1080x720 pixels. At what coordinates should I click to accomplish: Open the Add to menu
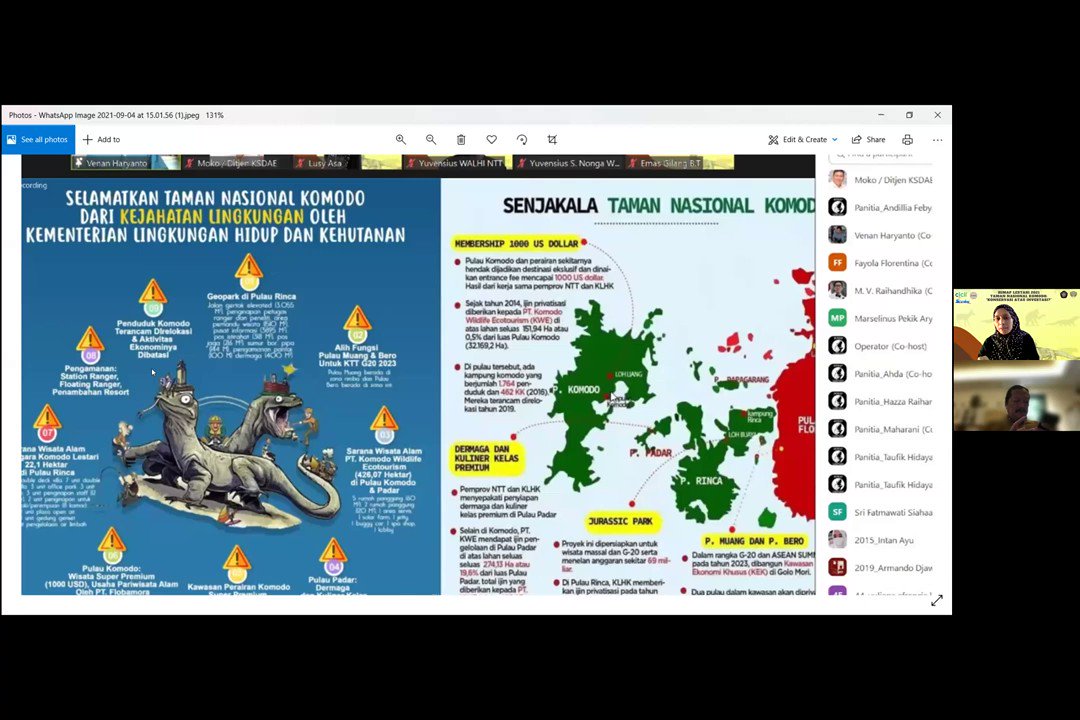pos(101,140)
